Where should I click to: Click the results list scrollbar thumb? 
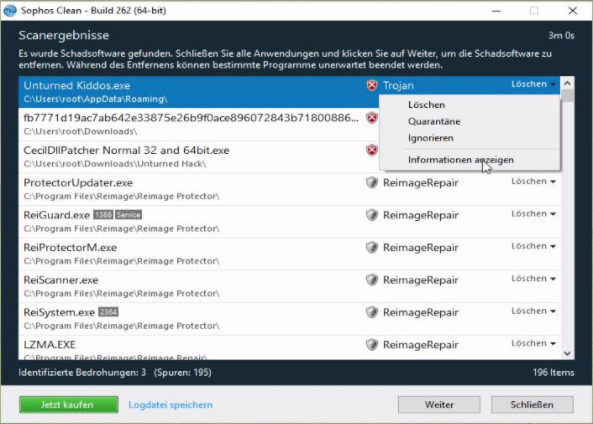tap(567, 95)
